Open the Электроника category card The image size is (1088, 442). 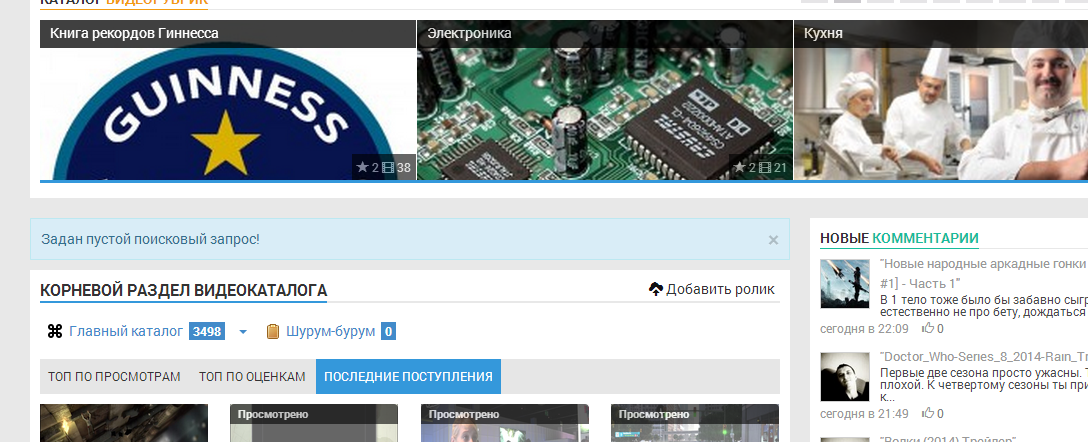pyautogui.click(x=604, y=100)
